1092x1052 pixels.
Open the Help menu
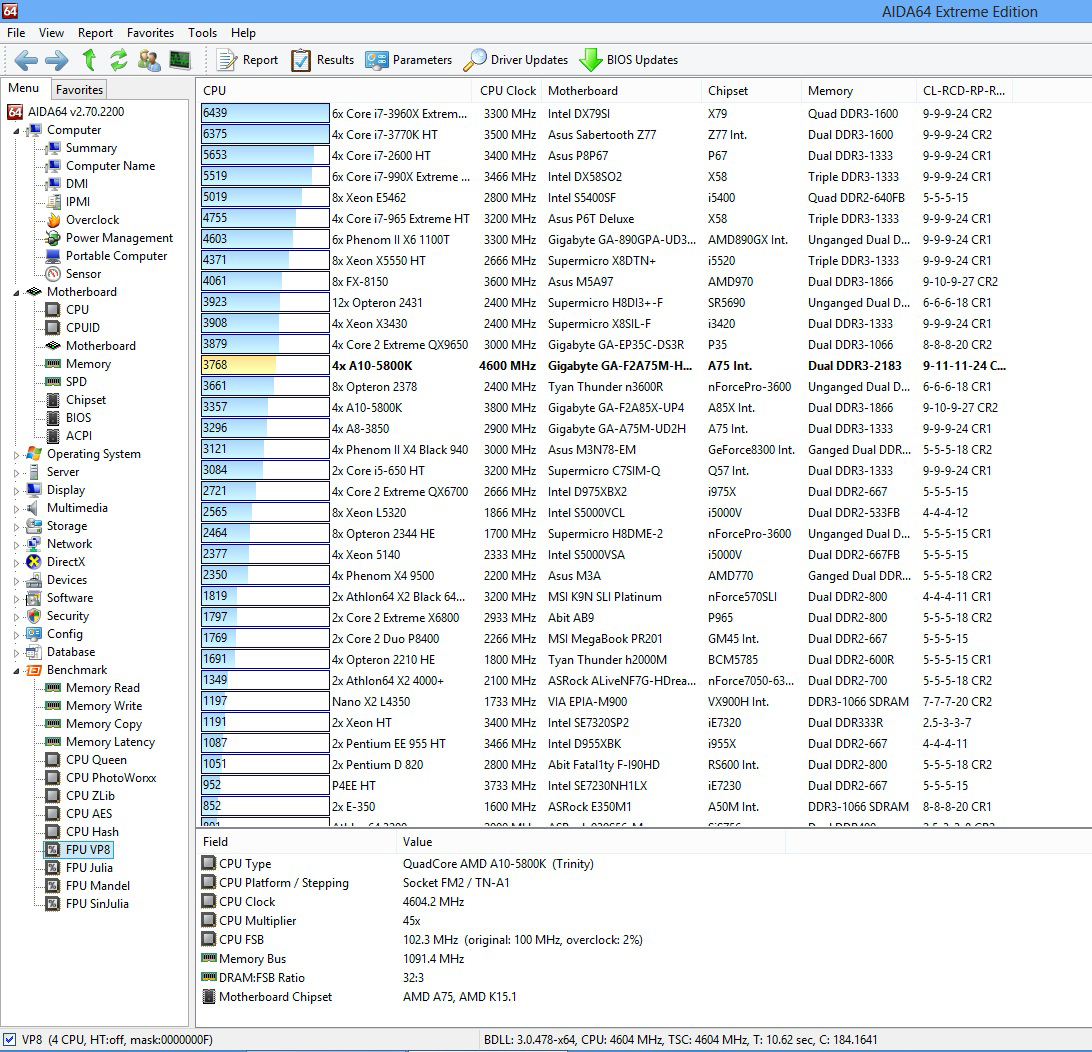[x=244, y=33]
